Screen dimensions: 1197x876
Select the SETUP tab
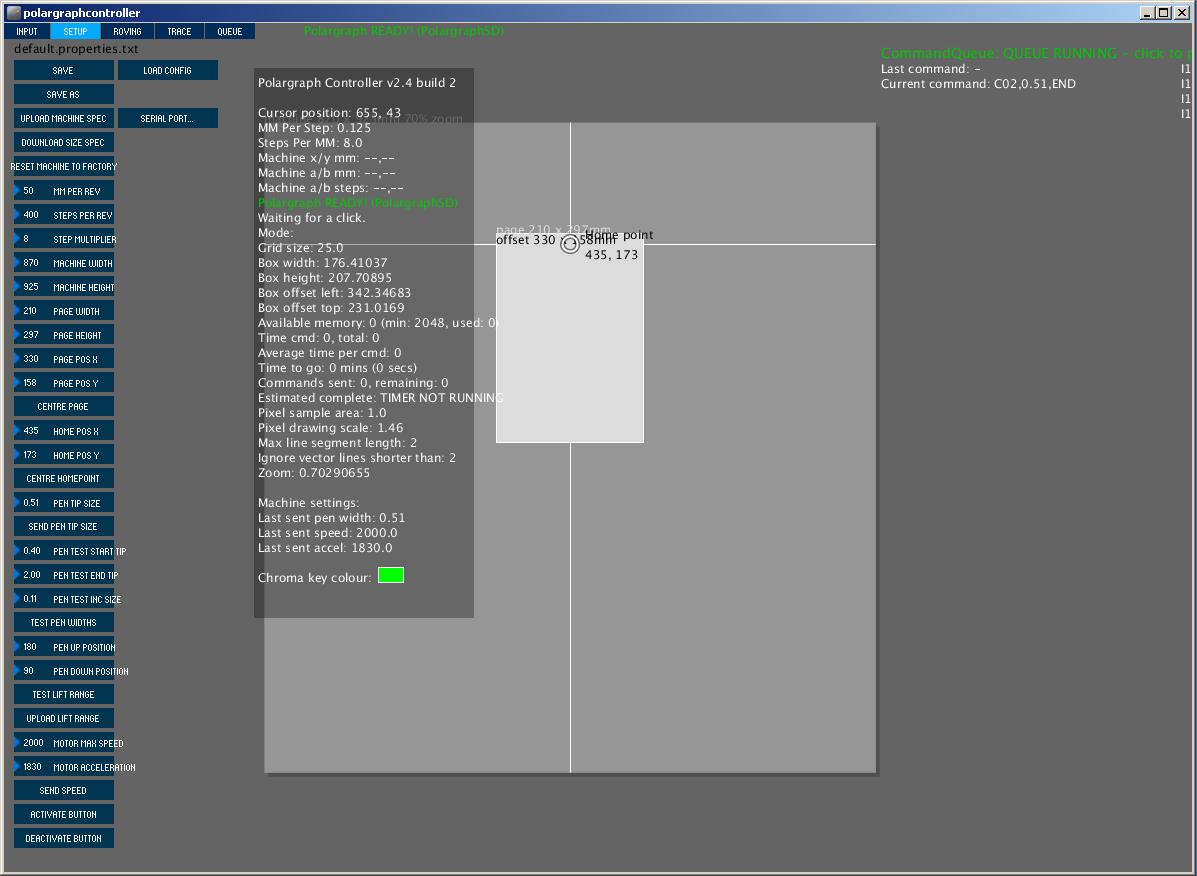(75, 31)
